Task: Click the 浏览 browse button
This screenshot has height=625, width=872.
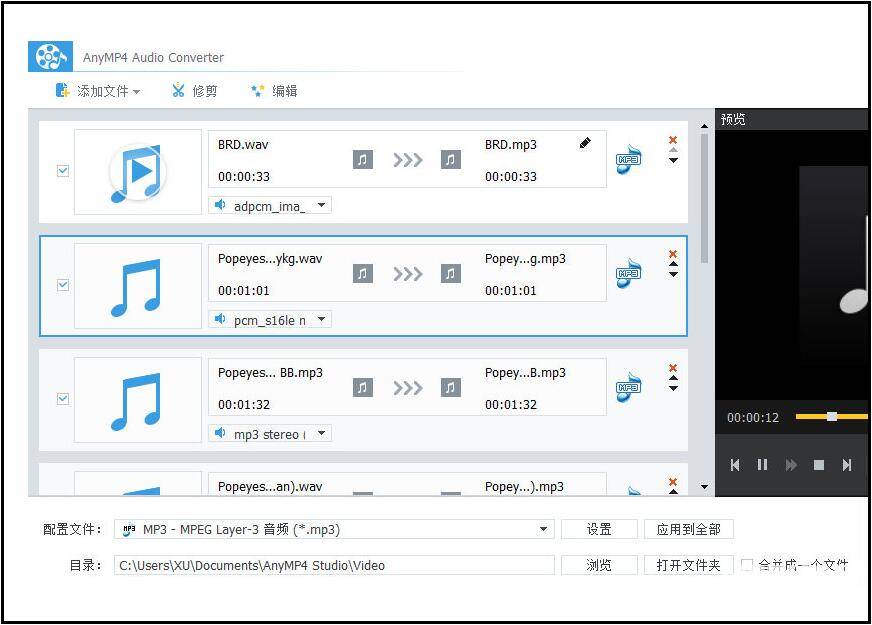Action: 599,564
